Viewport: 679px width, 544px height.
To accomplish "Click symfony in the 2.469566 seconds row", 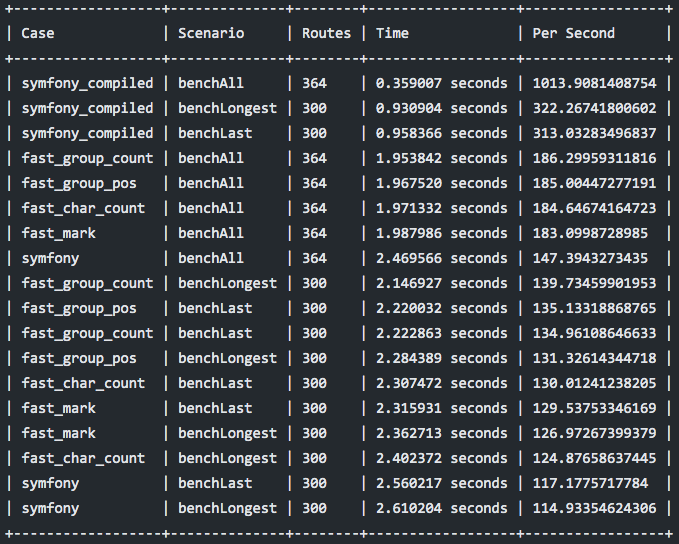I will (50, 258).
